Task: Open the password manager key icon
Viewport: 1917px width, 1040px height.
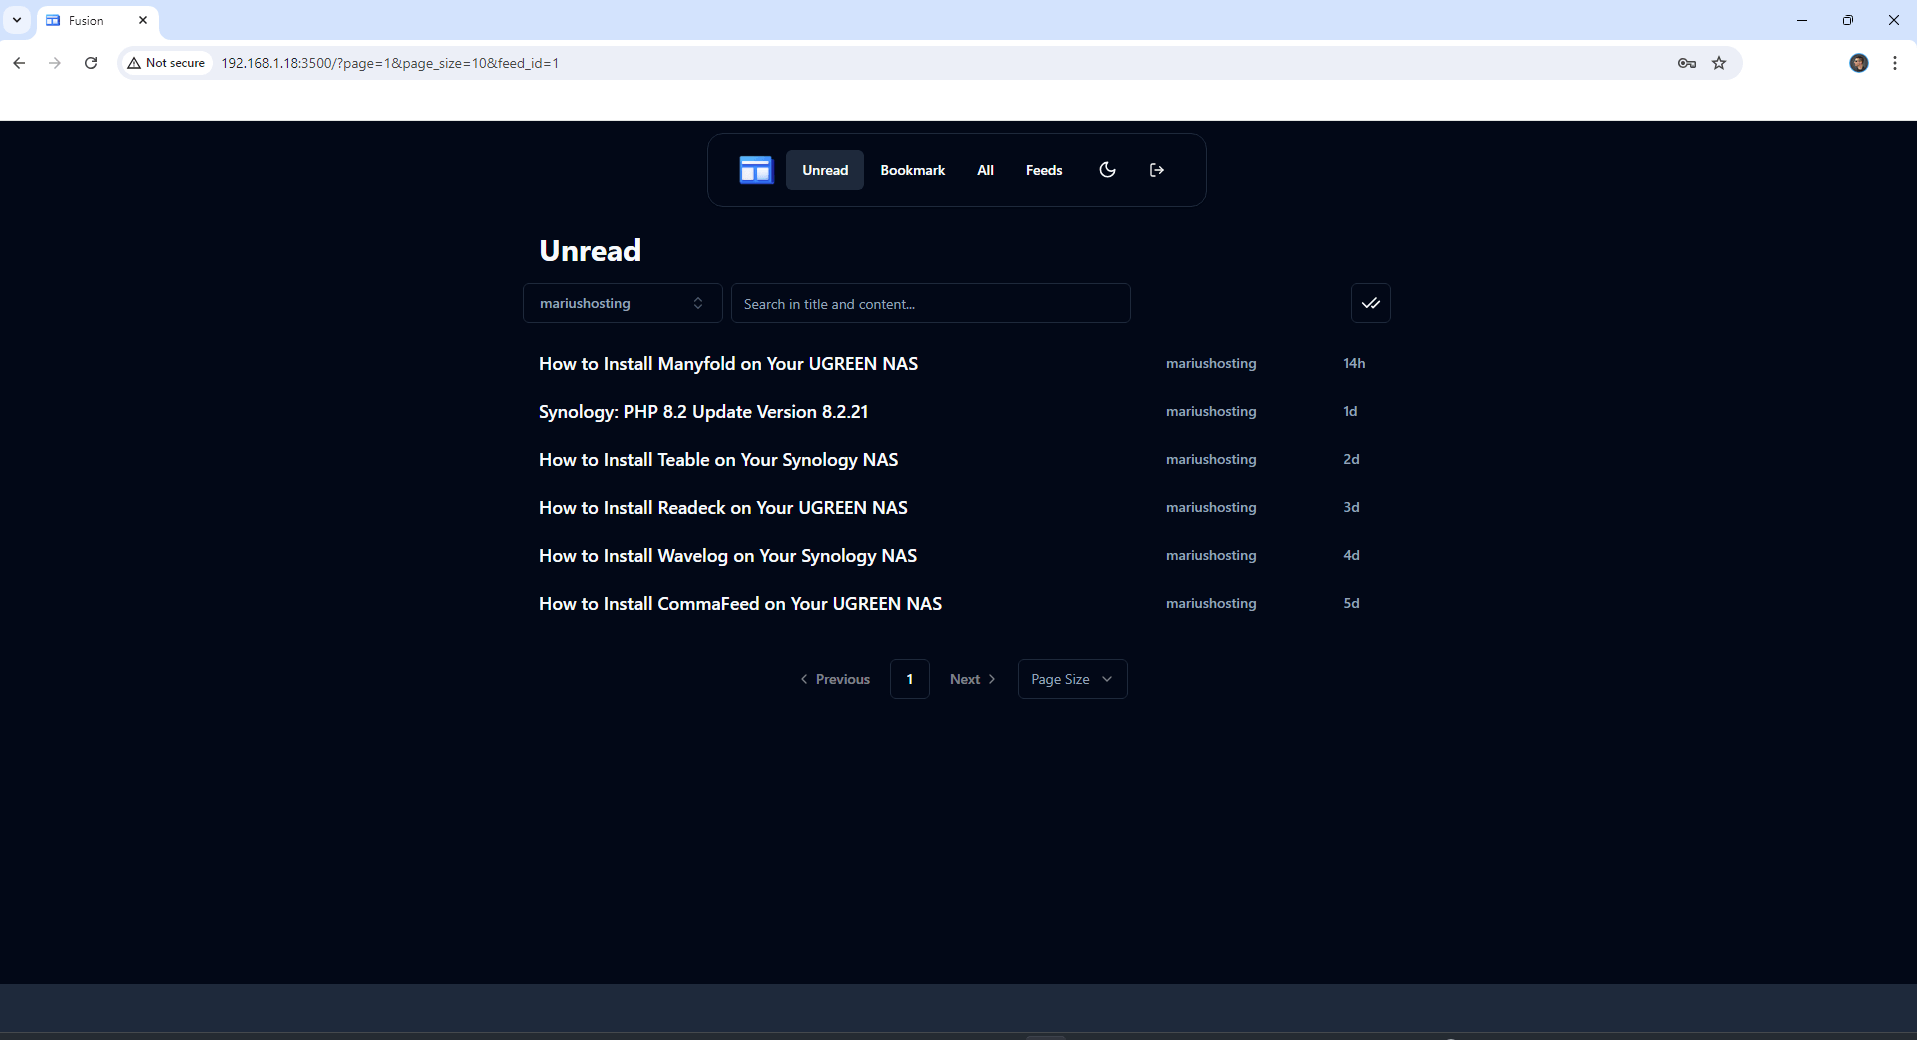Action: 1687,63
